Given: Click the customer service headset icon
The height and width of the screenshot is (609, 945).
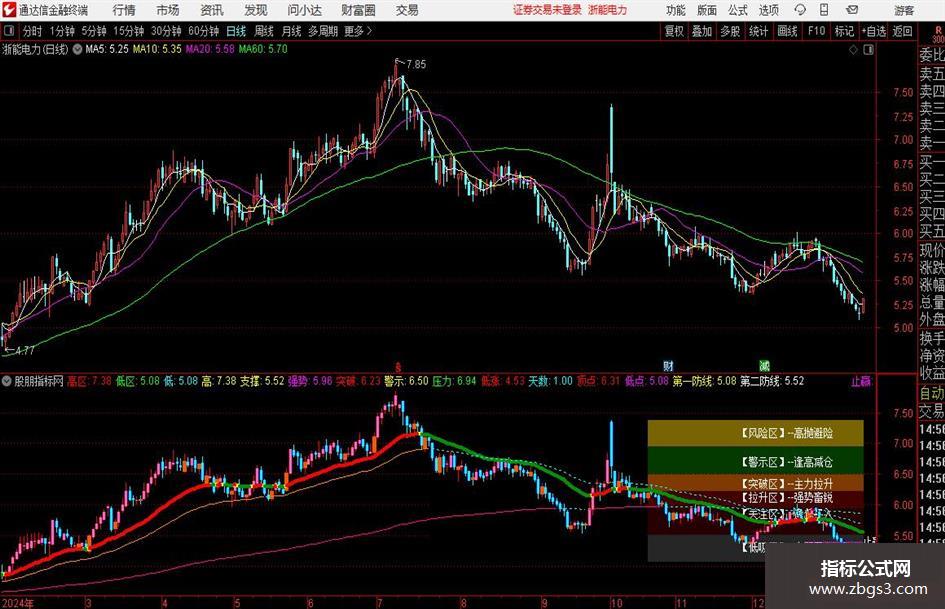Looking at the screenshot, I should click(x=800, y=10).
